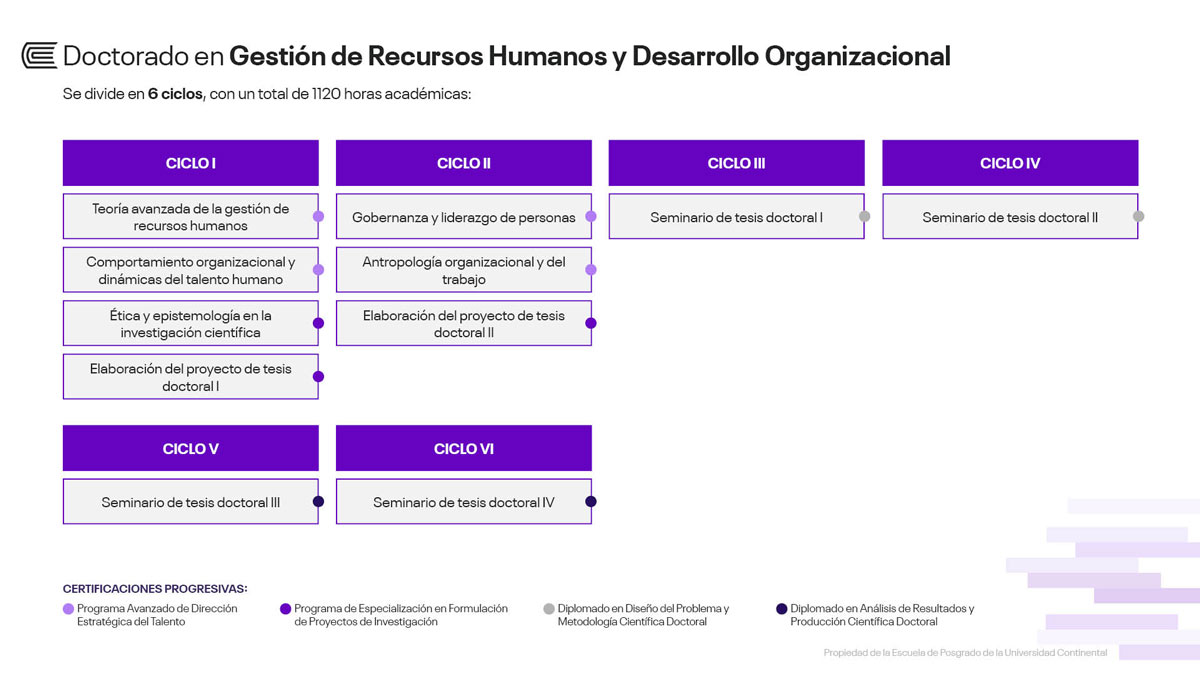1200x675 pixels.
Task: Open Ética y epistemología course box
Action: pos(190,323)
